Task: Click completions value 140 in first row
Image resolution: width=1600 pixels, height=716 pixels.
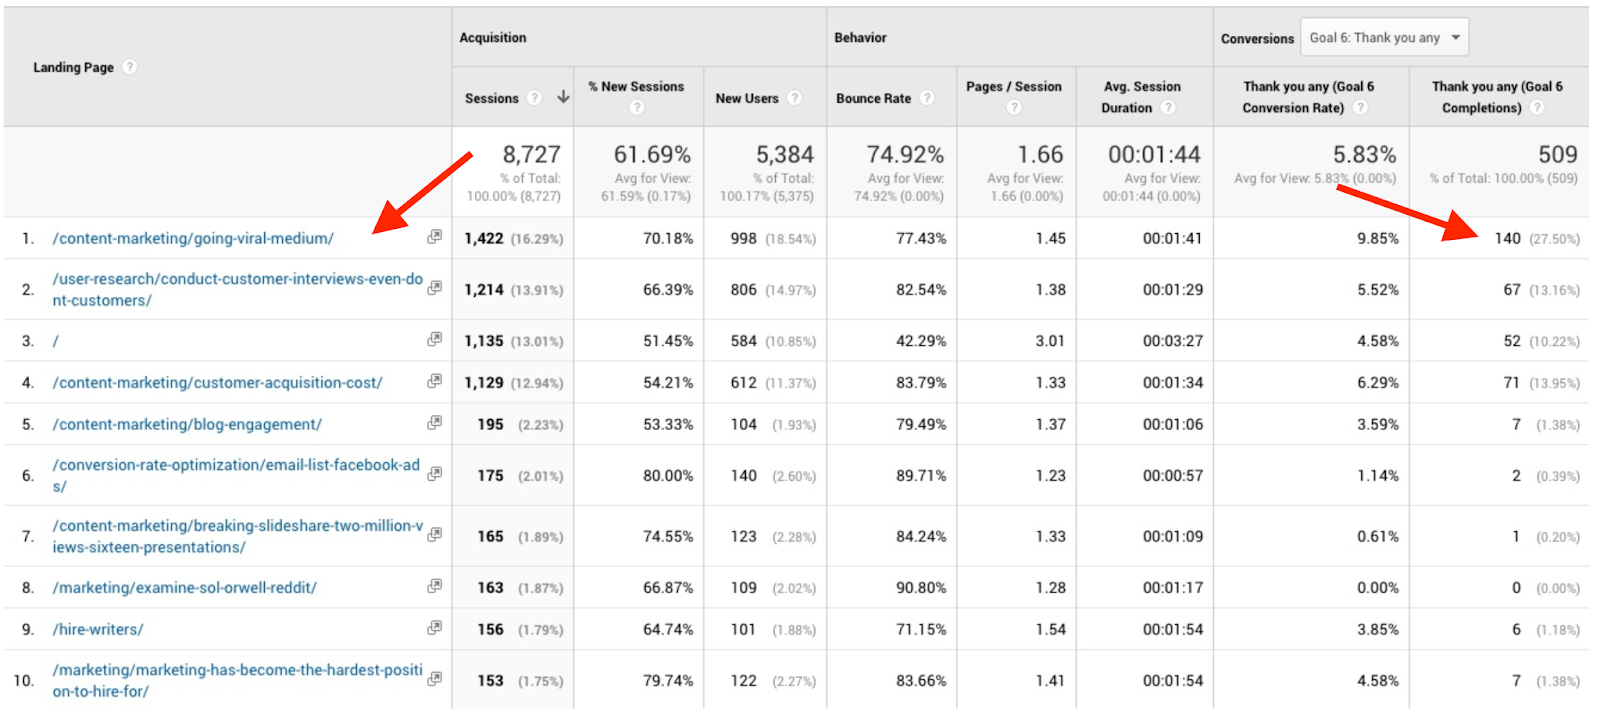Action: [1508, 238]
